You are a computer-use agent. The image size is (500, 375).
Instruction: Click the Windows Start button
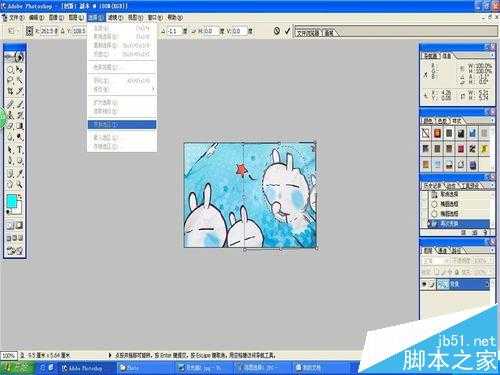pyautogui.click(x=17, y=368)
